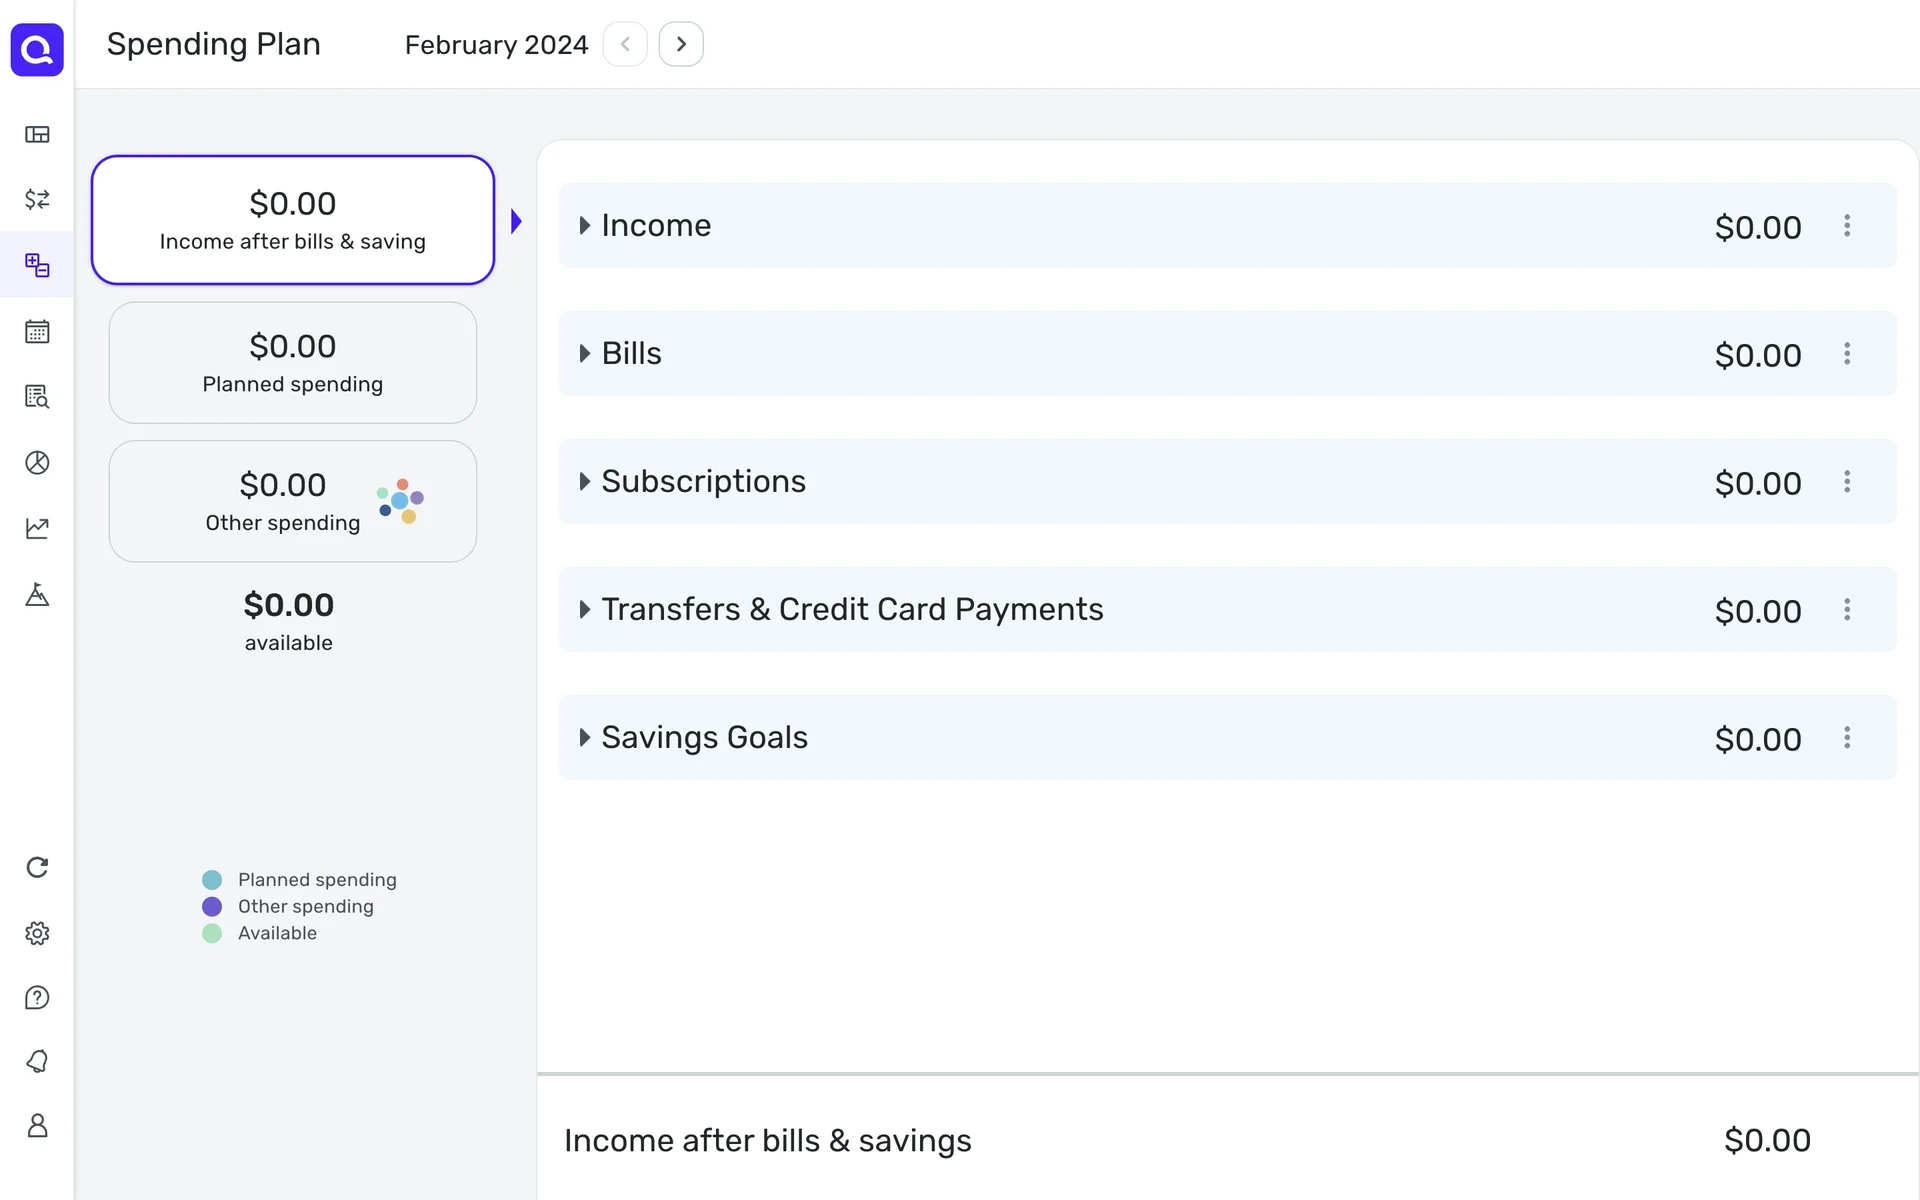Open the transactions icon in sidebar
Image resolution: width=1920 pixels, height=1200 pixels.
[37, 199]
